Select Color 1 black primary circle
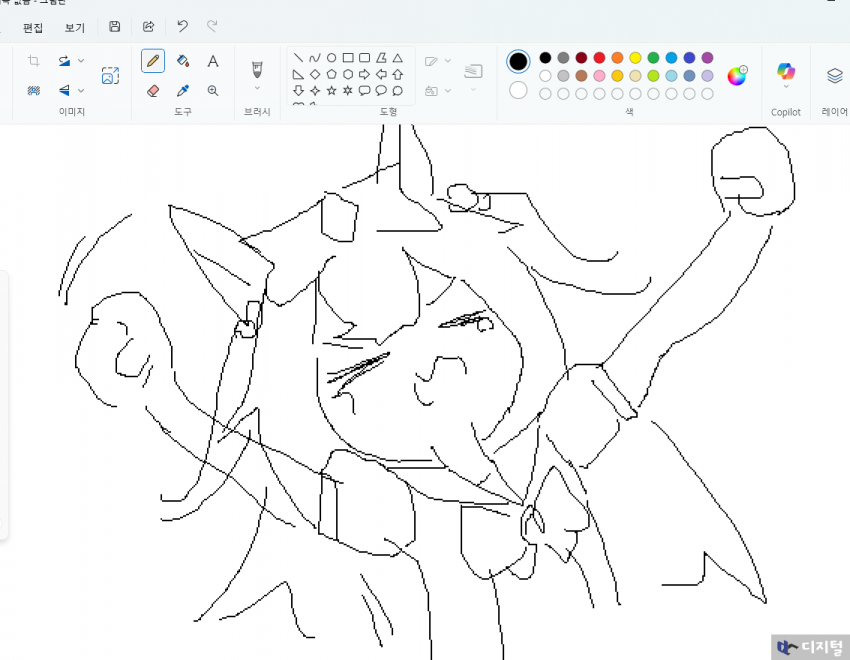 pyautogui.click(x=518, y=61)
